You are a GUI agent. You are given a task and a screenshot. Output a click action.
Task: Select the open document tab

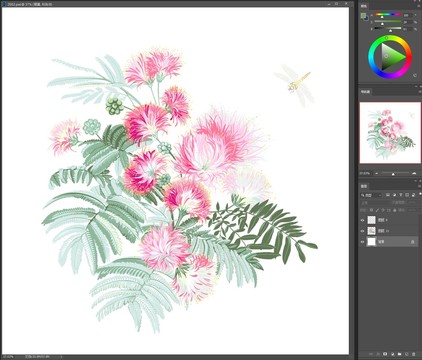click(x=28, y=4)
